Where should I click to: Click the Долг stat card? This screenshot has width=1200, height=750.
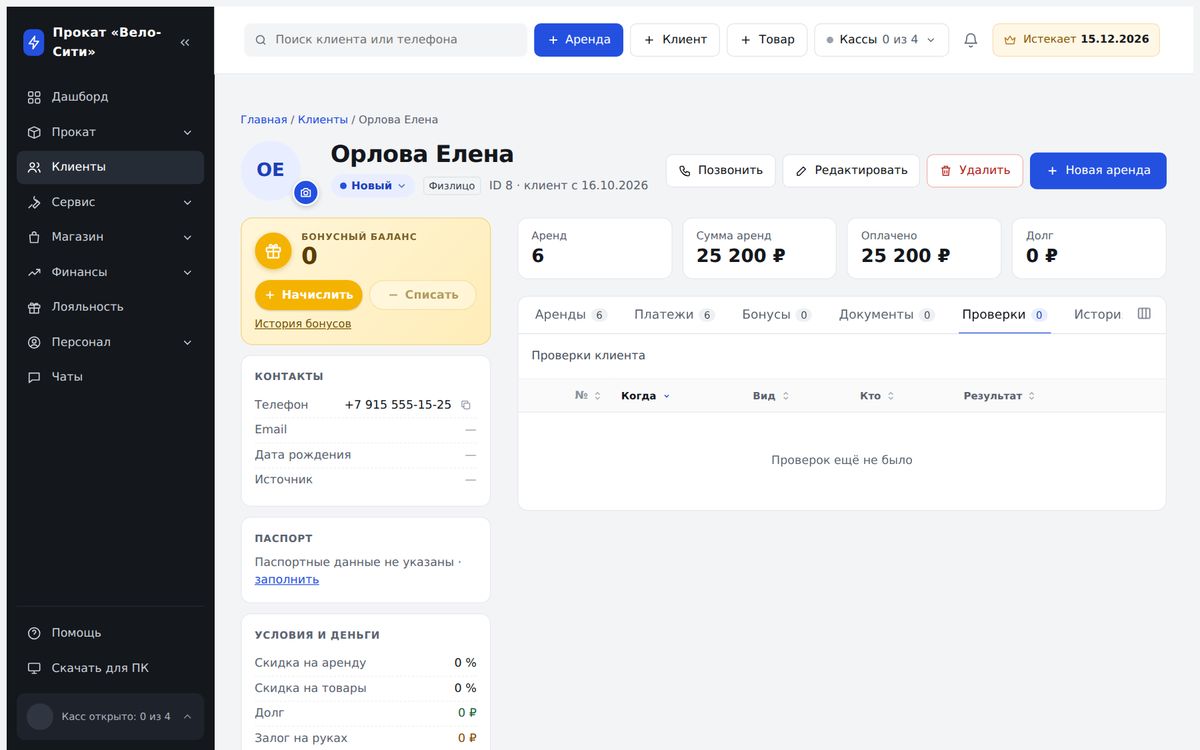coord(1089,248)
